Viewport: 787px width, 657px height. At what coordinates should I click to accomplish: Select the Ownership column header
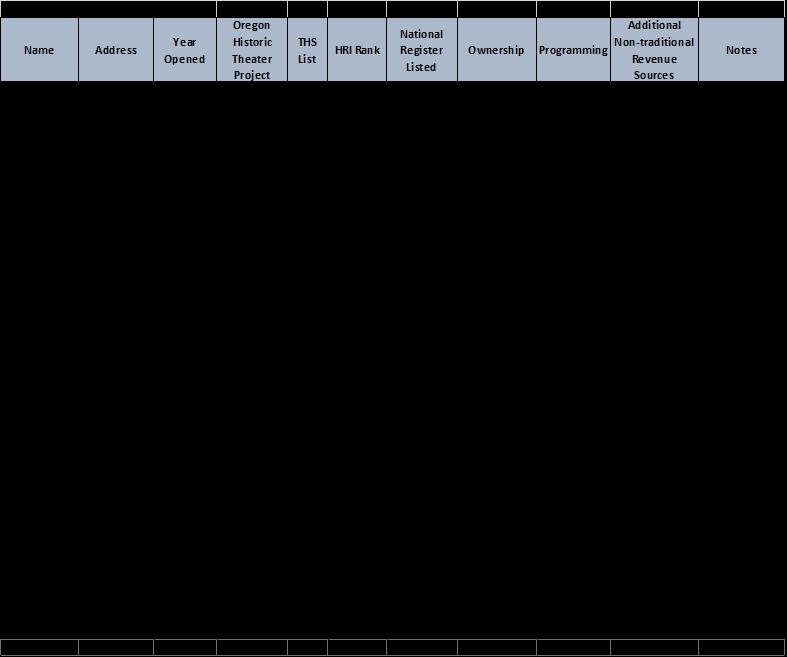pyautogui.click(x=496, y=50)
